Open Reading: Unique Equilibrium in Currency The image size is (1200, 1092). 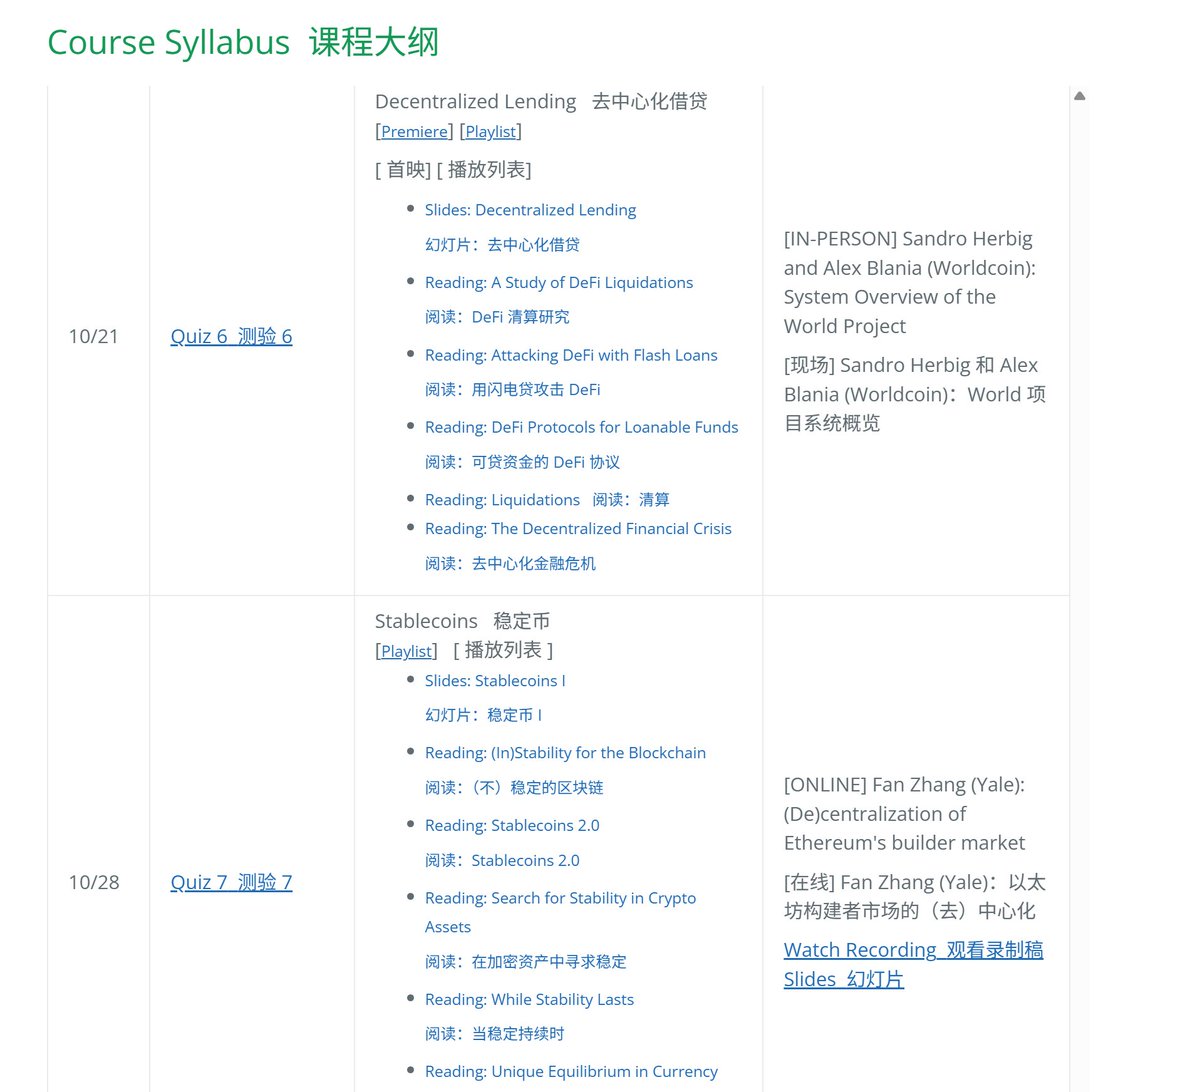(x=571, y=1072)
